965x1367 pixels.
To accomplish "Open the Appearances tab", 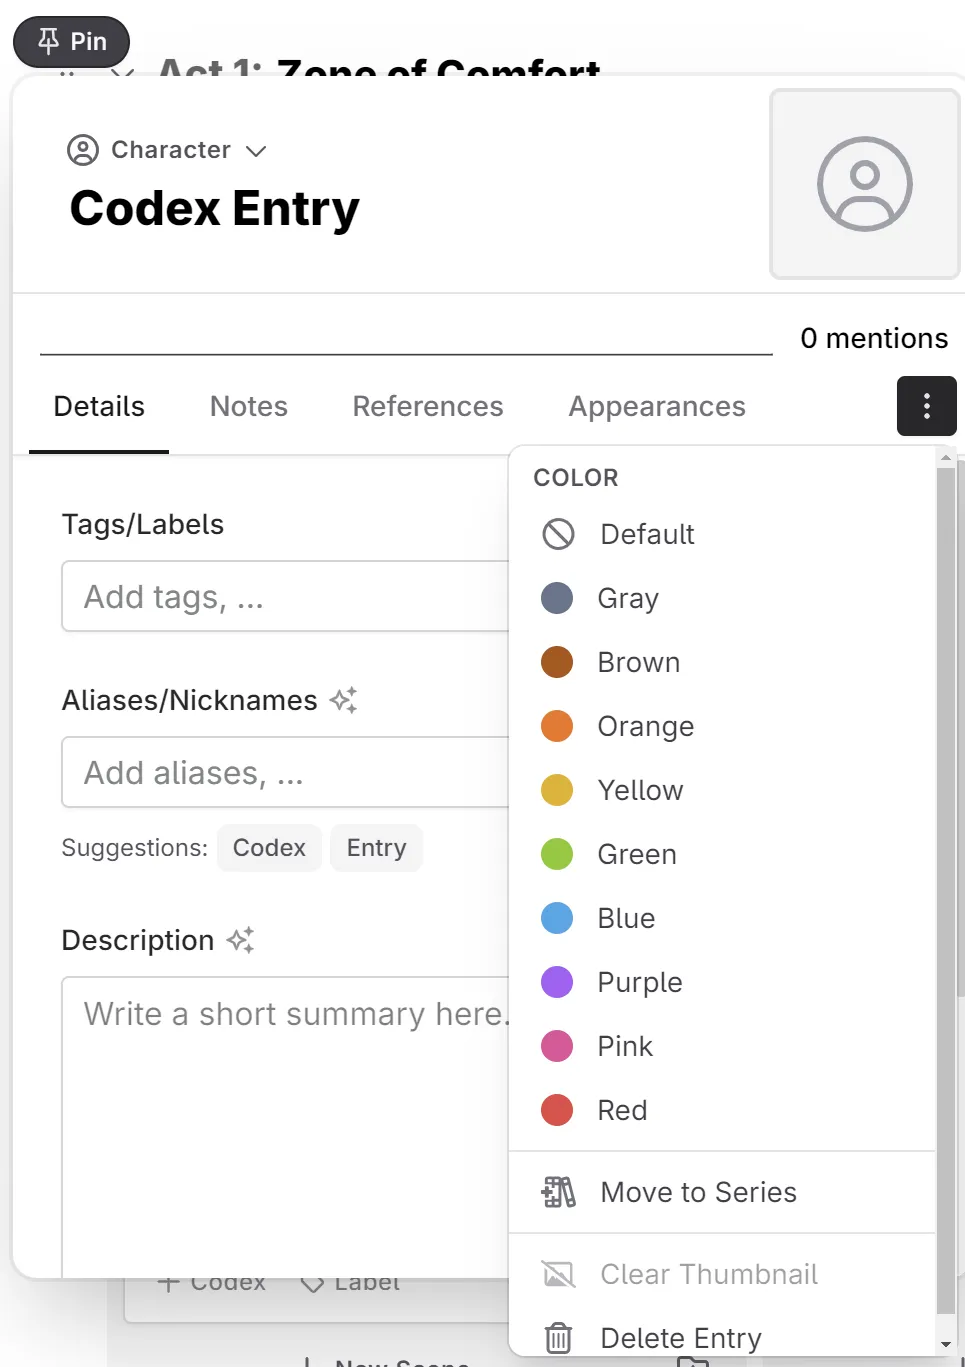I will coord(656,406).
